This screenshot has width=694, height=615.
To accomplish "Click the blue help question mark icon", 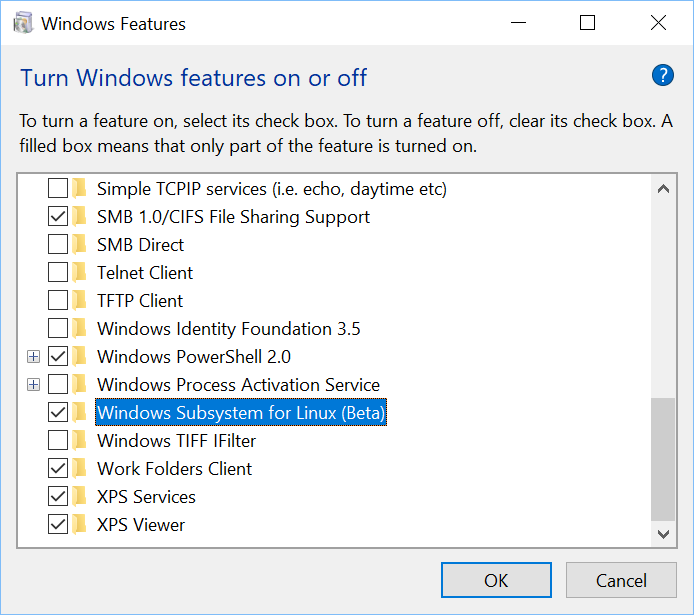I will point(663,76).
